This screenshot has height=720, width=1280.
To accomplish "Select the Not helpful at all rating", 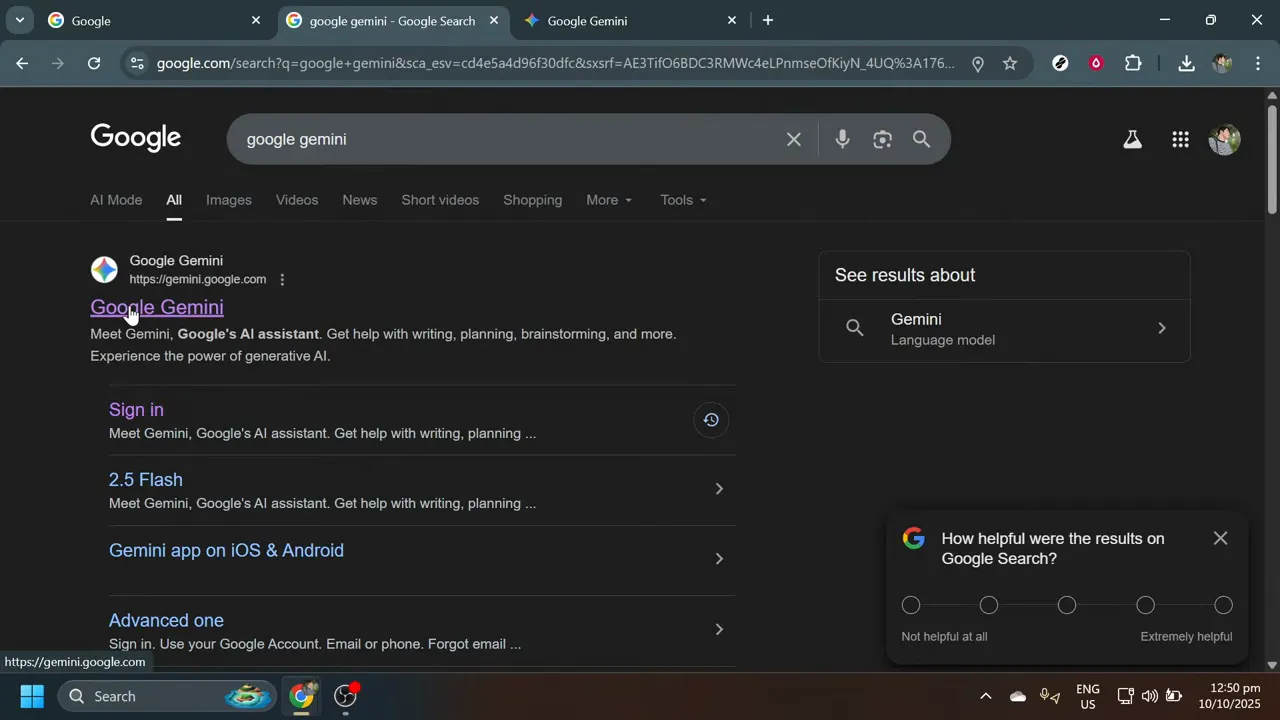I will click(911, 605).
